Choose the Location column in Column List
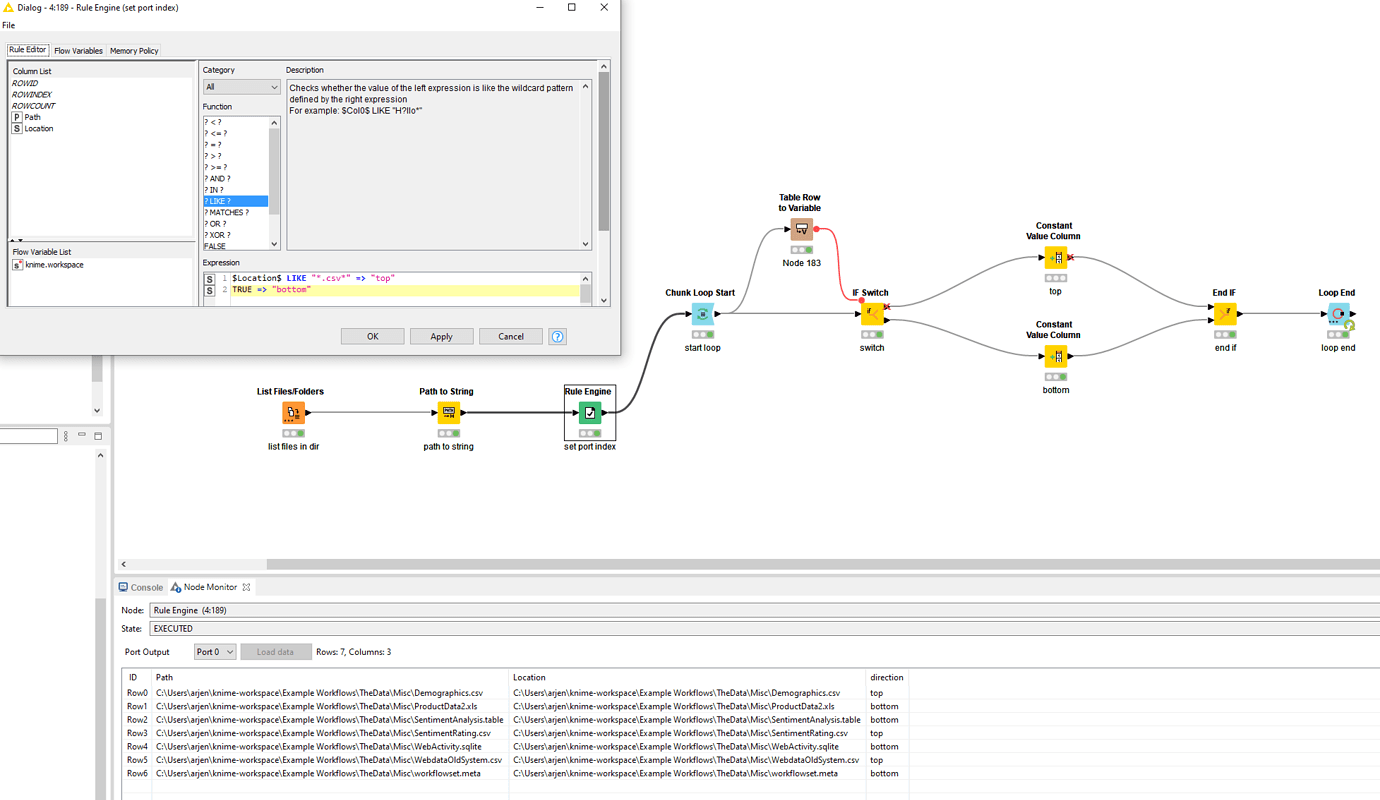1380x800 pixels. coord(39,129)
